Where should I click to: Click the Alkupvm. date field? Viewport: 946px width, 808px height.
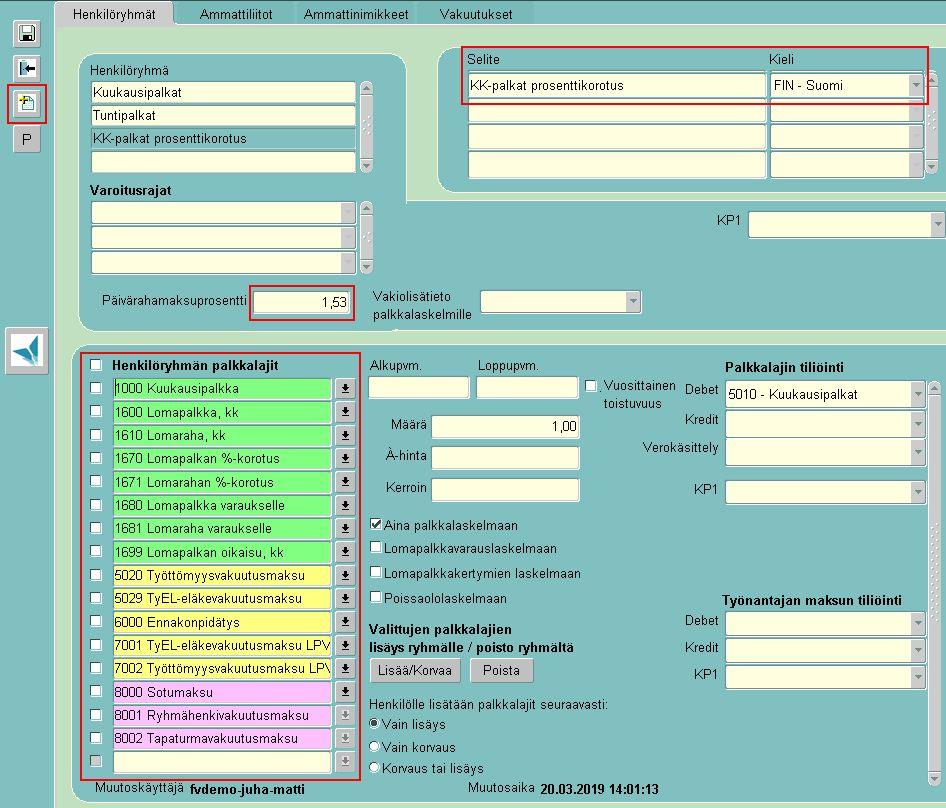[419, 387]
